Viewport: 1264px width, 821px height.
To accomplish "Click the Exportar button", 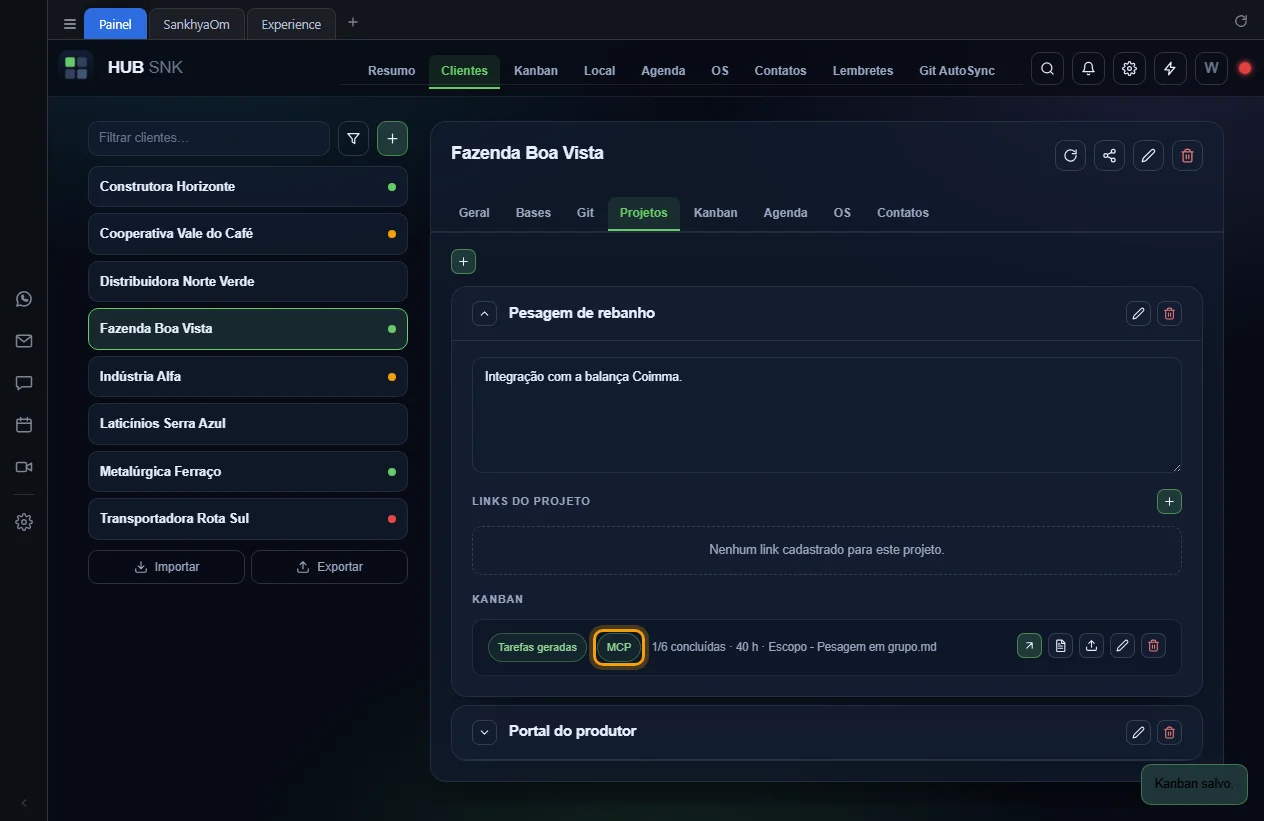I will coord(329,567).
